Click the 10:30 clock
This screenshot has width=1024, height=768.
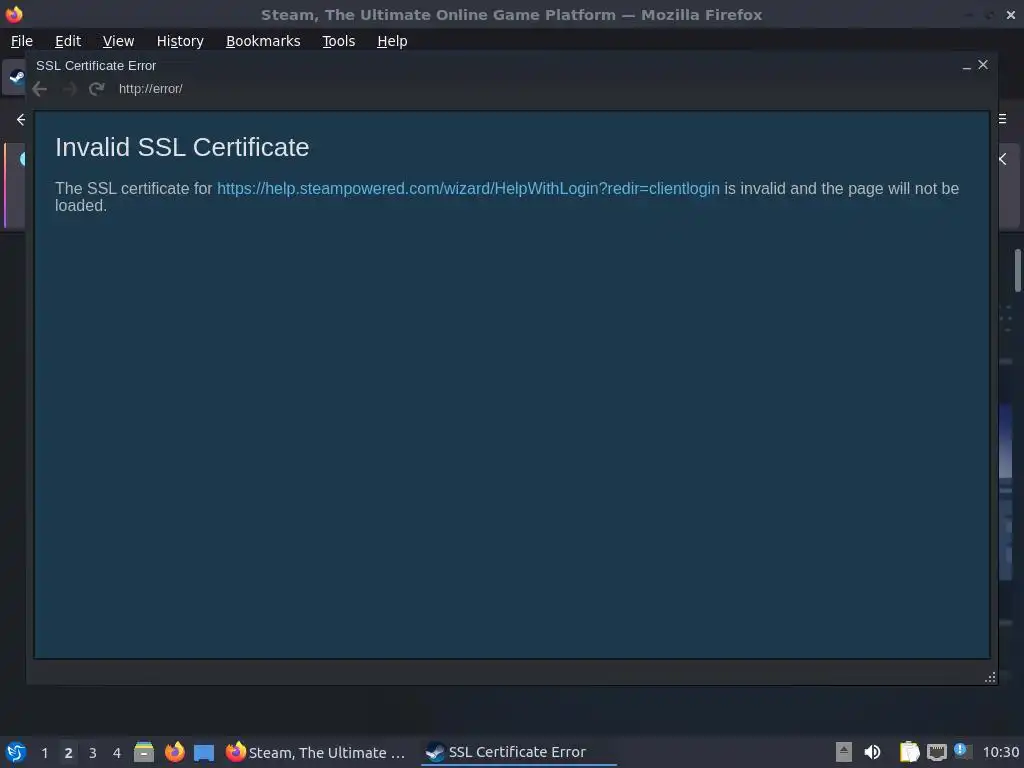click(1000, 752)
